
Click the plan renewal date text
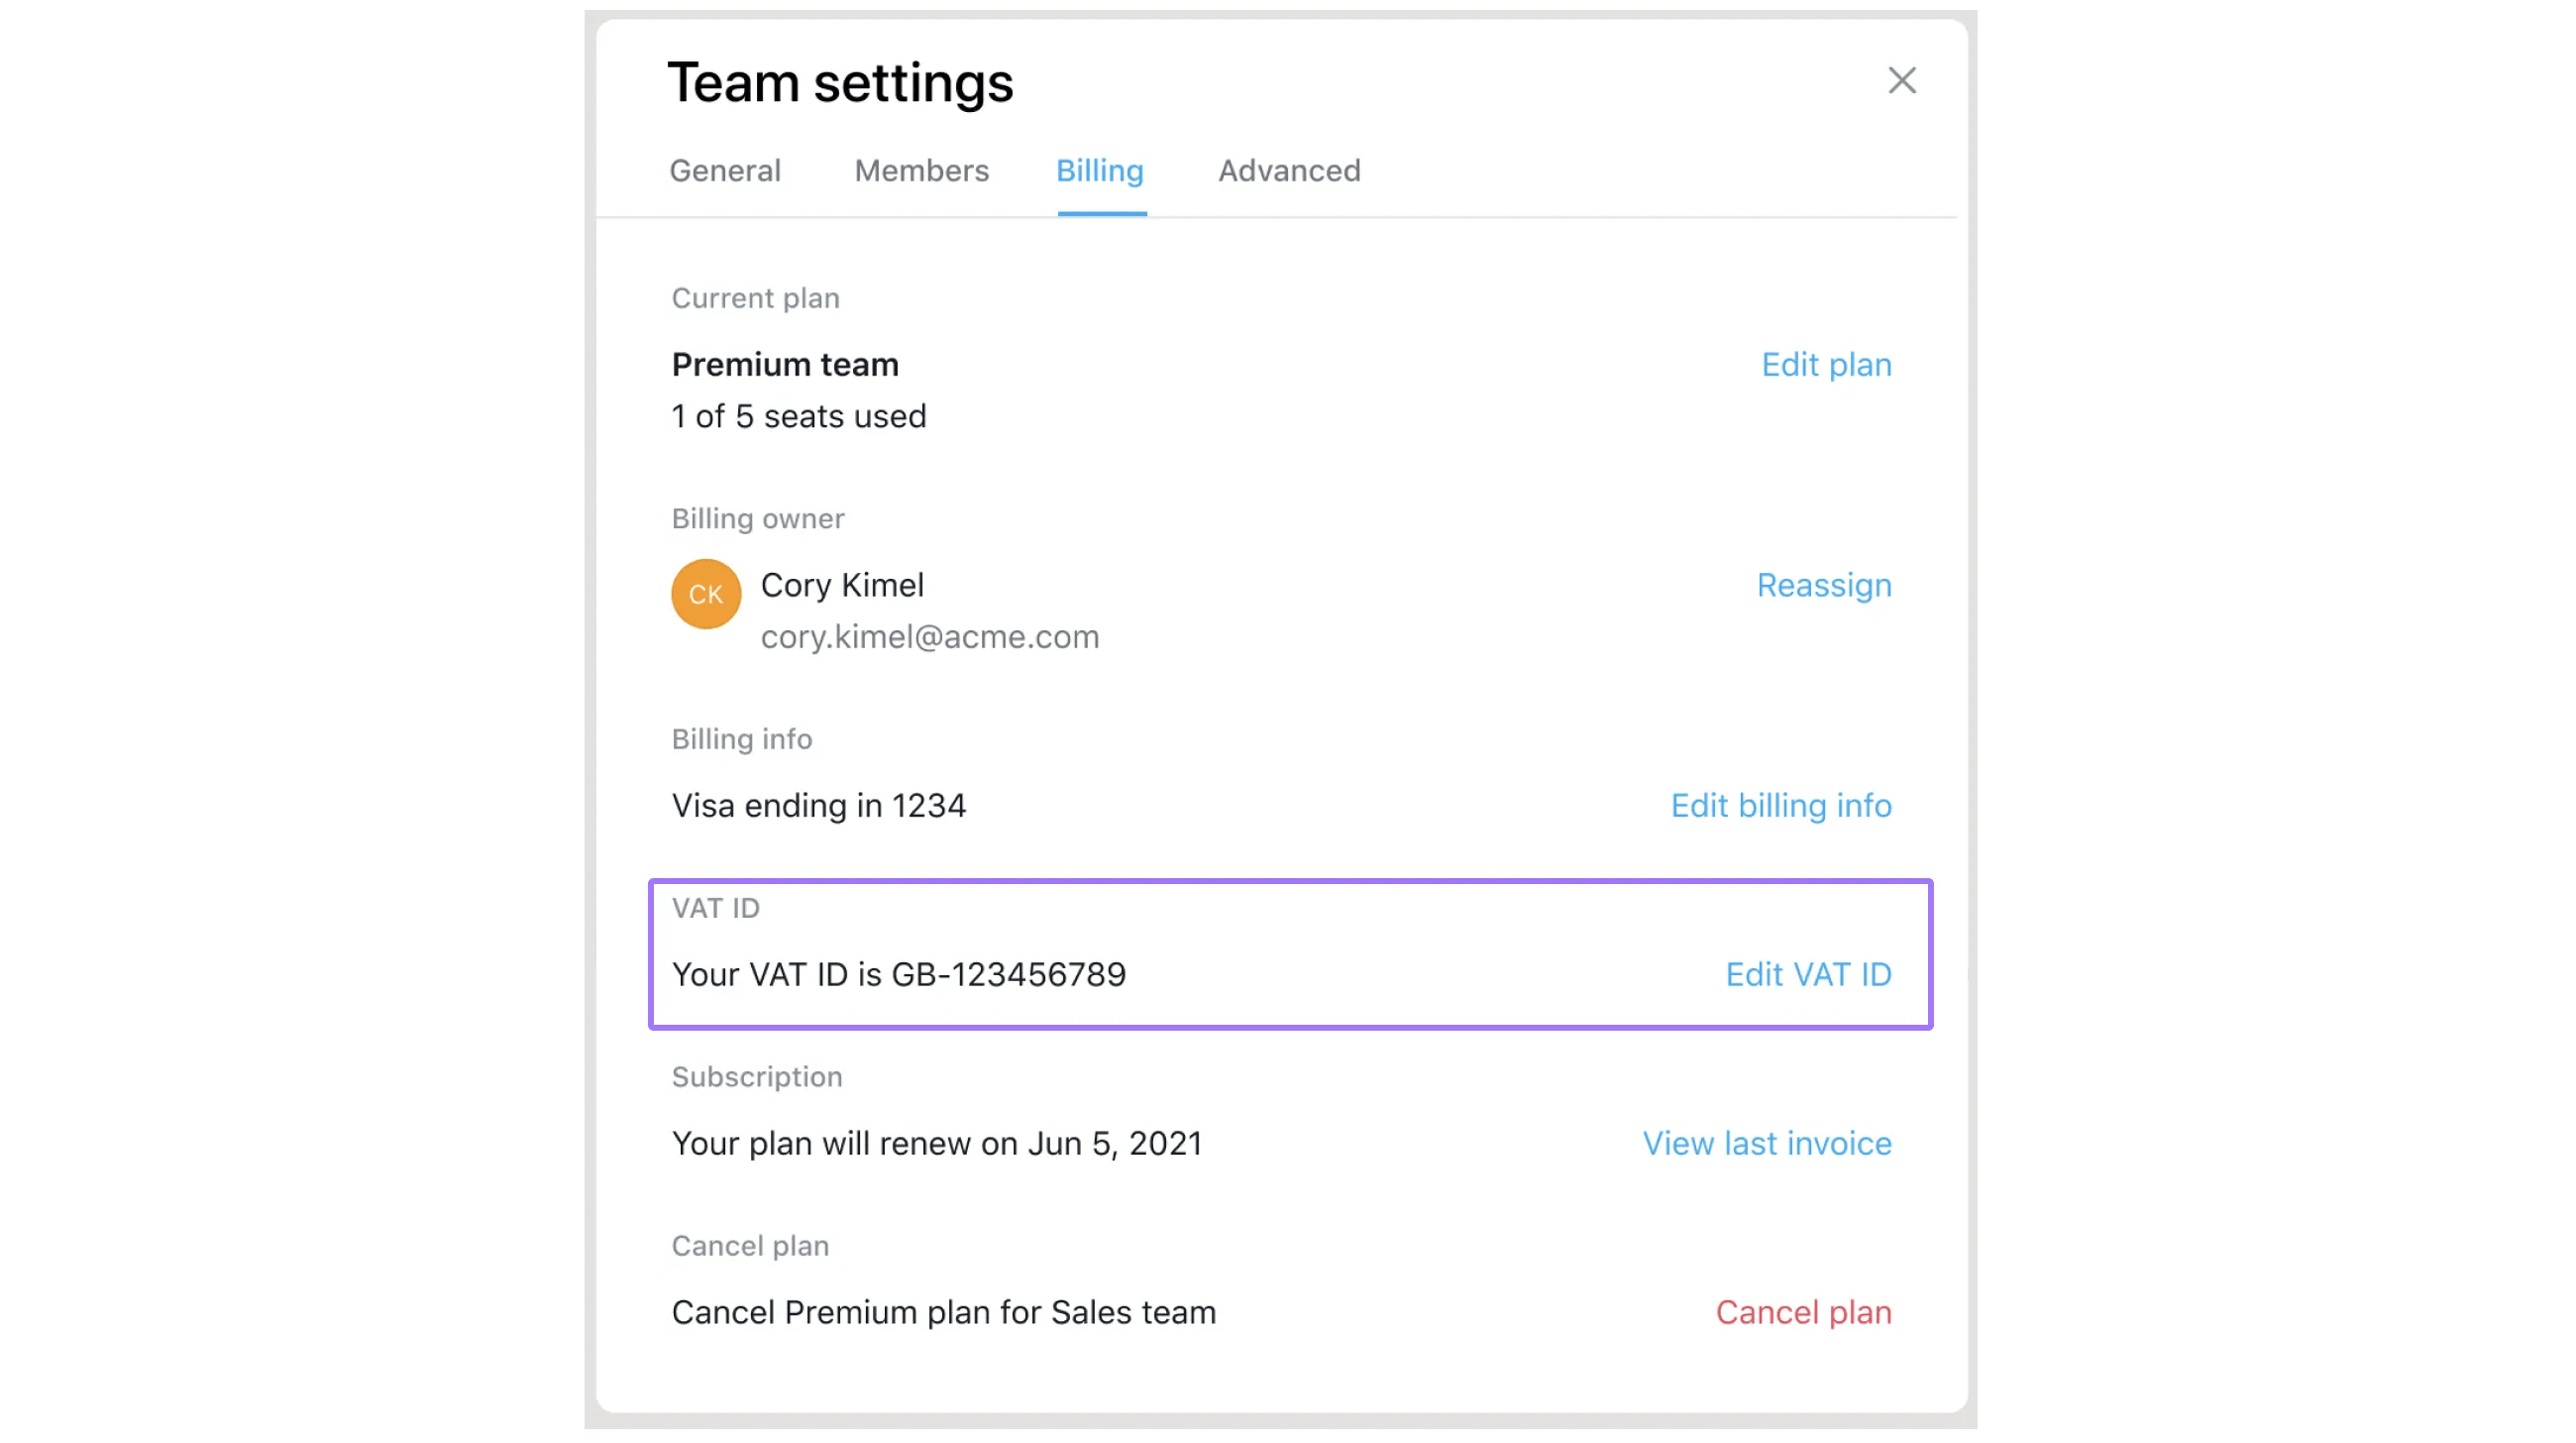937,1144
